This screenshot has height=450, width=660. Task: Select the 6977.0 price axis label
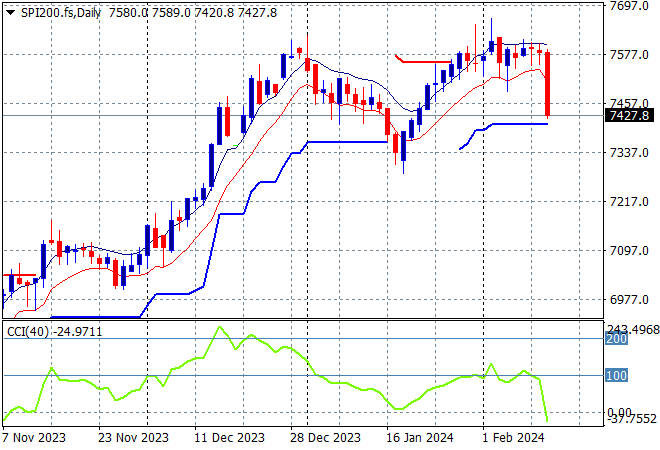point(629,300)
